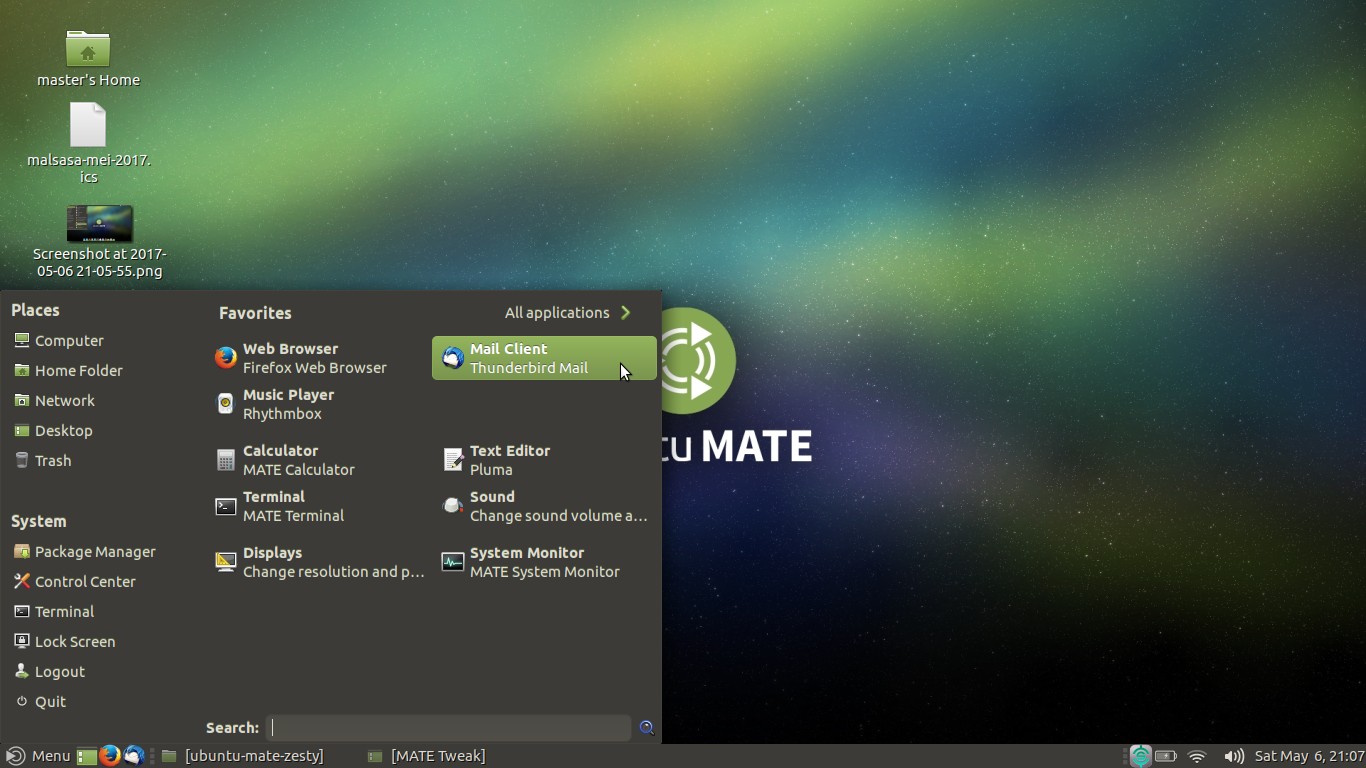Open Displays resolution settings entry
1366x768 pixels.
click(318, 562)
